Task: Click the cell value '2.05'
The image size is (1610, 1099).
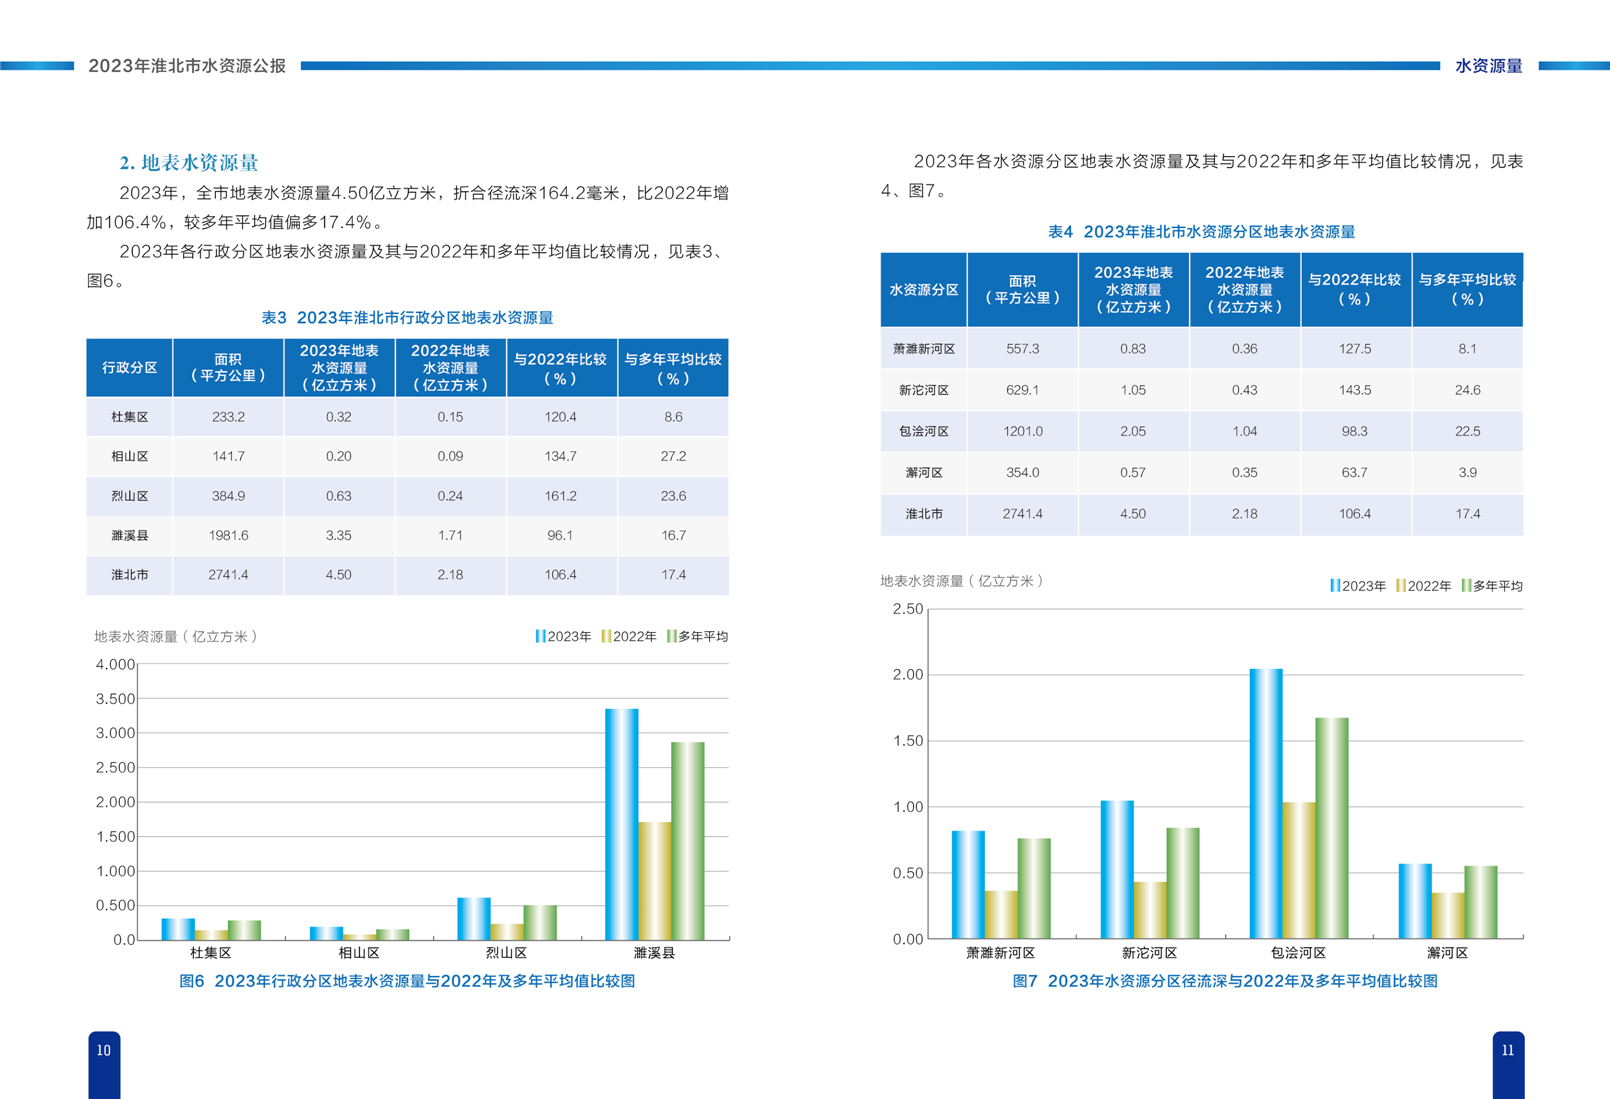Action: (1133, 431)
